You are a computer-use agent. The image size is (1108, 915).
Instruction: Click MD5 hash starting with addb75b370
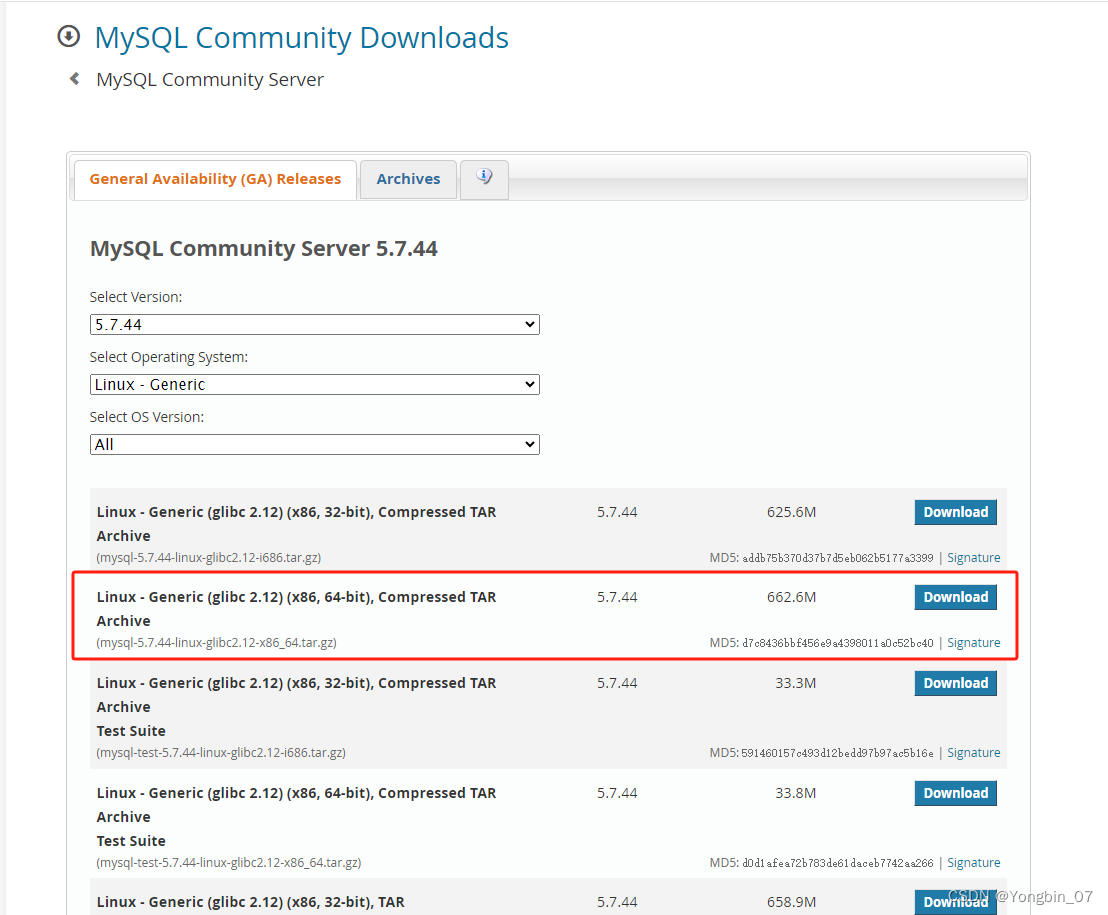837,558
